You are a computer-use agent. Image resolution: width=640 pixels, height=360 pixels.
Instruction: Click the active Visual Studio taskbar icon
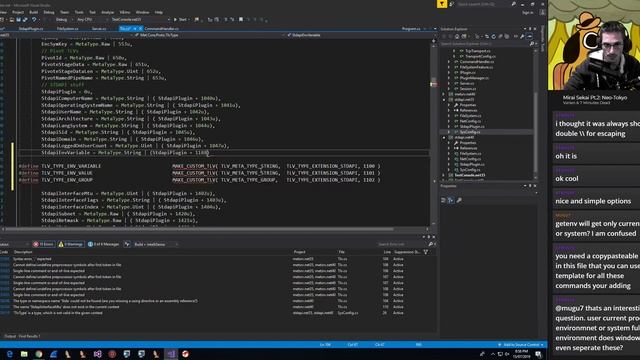[x=171, y=354]
